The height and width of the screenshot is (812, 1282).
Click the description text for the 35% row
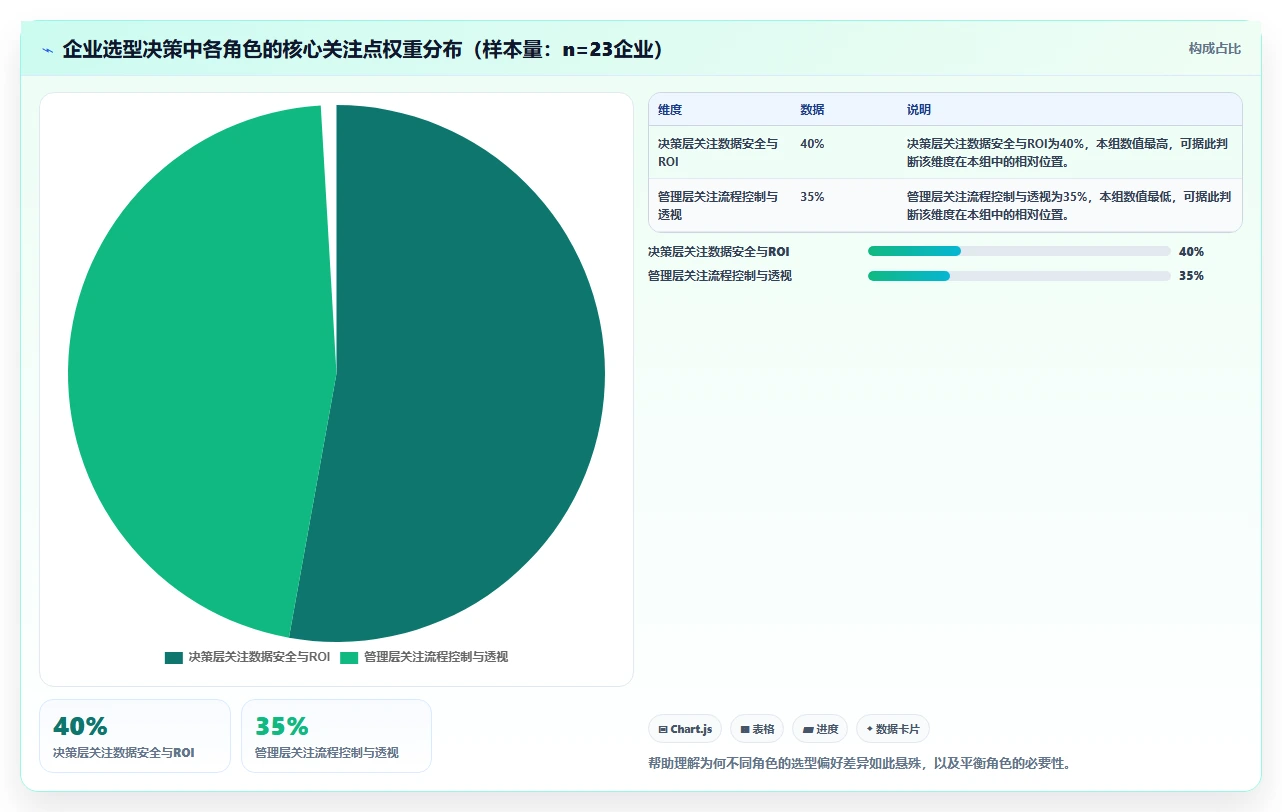1068,205
